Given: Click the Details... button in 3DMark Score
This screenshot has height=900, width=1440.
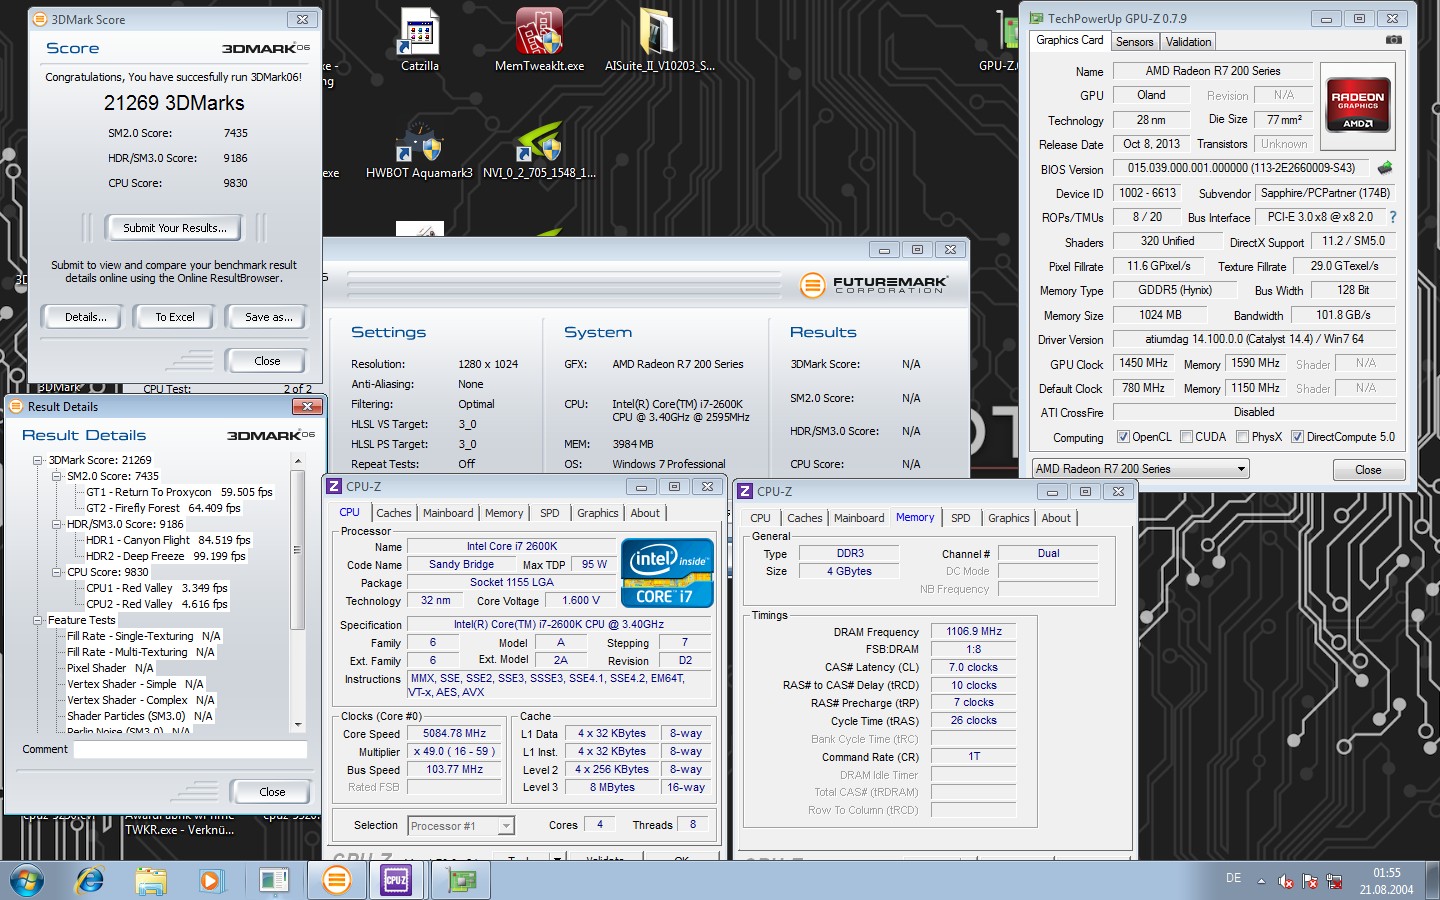Looking at the screenshot, I should (85, 317).
